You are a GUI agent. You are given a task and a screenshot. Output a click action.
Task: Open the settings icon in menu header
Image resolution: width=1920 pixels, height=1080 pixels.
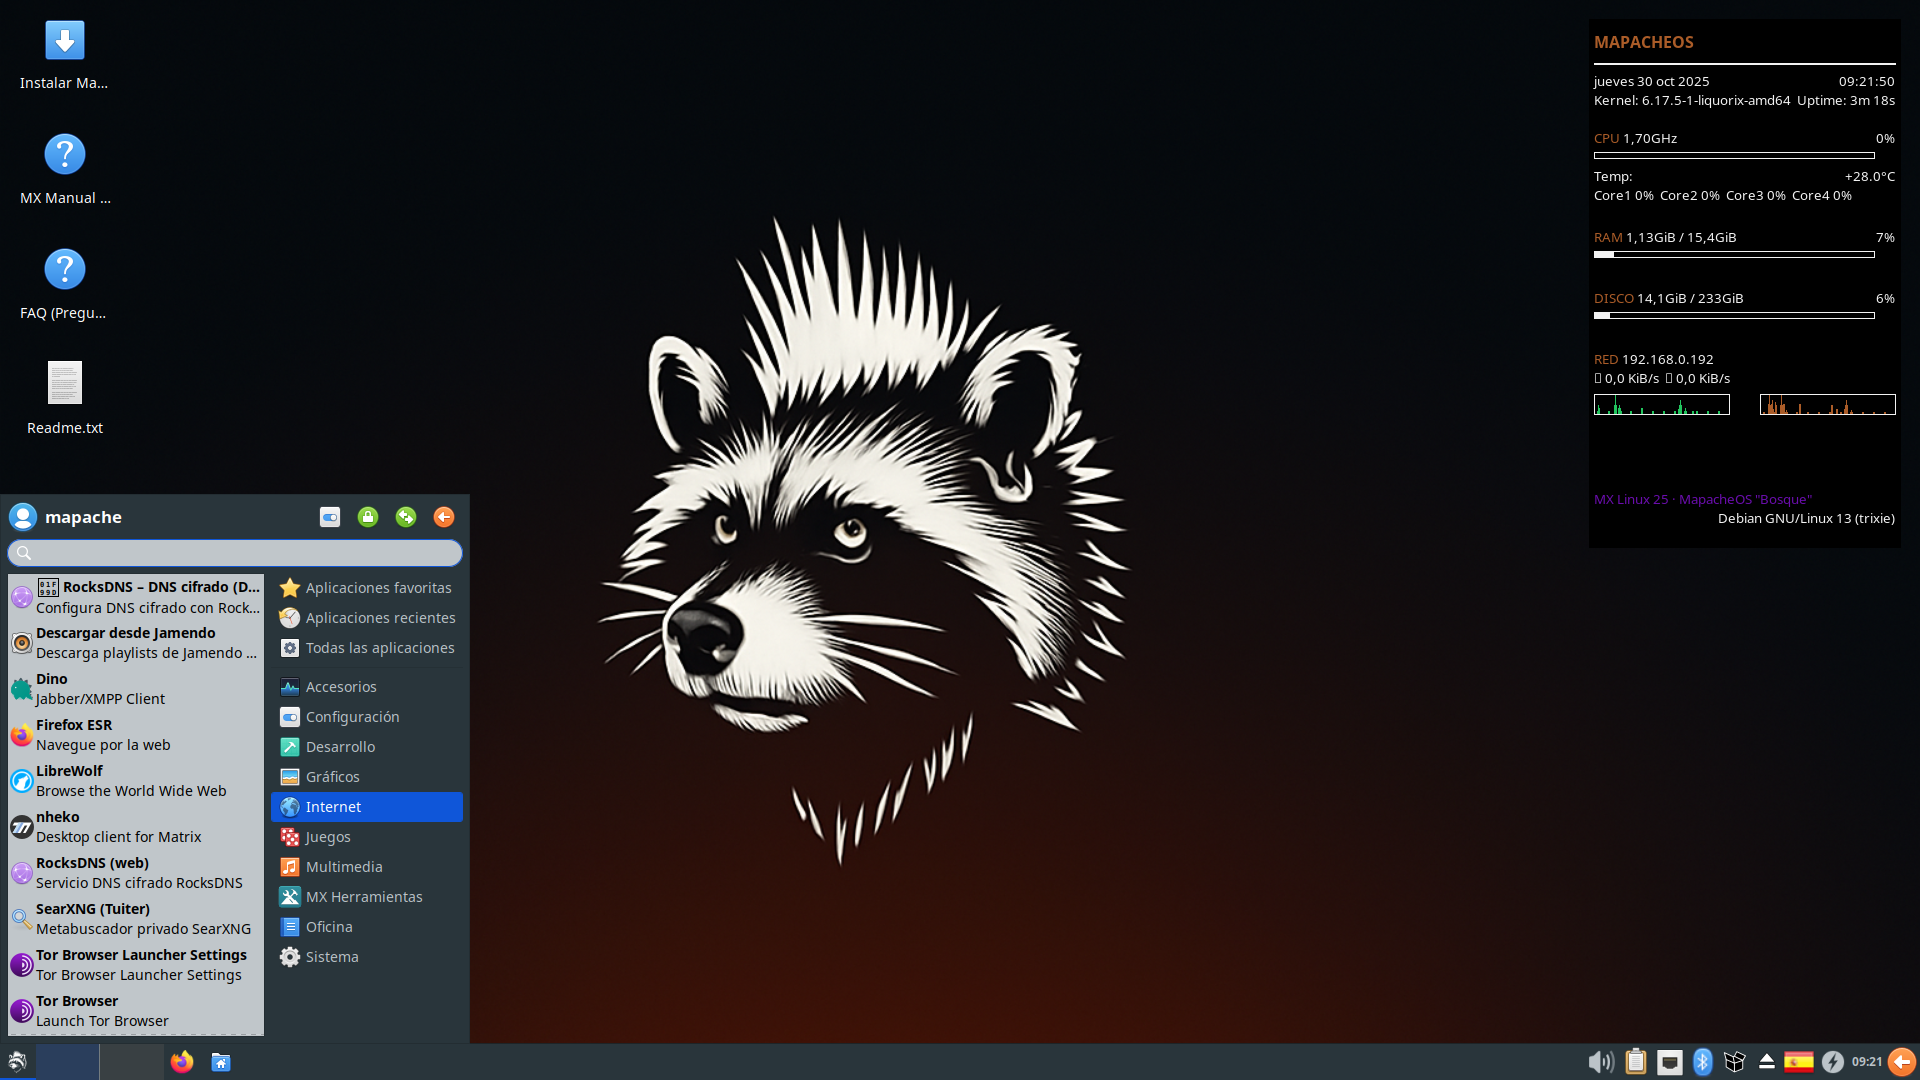pyautogui.click(x=330, y=517)
